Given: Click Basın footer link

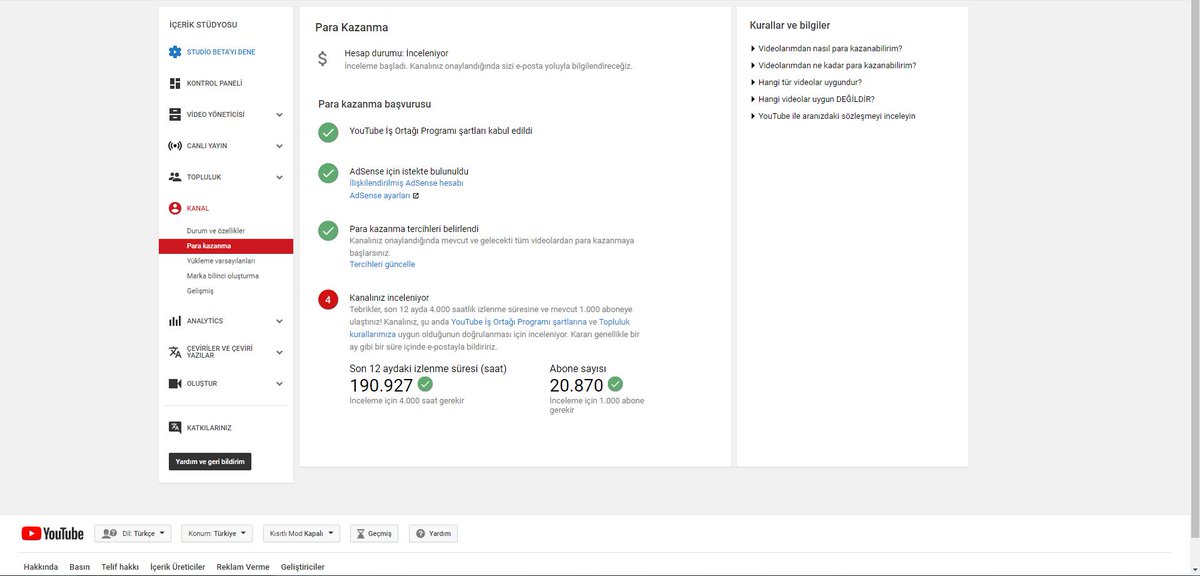Looking at the screenshot, I should click(80, 567).
